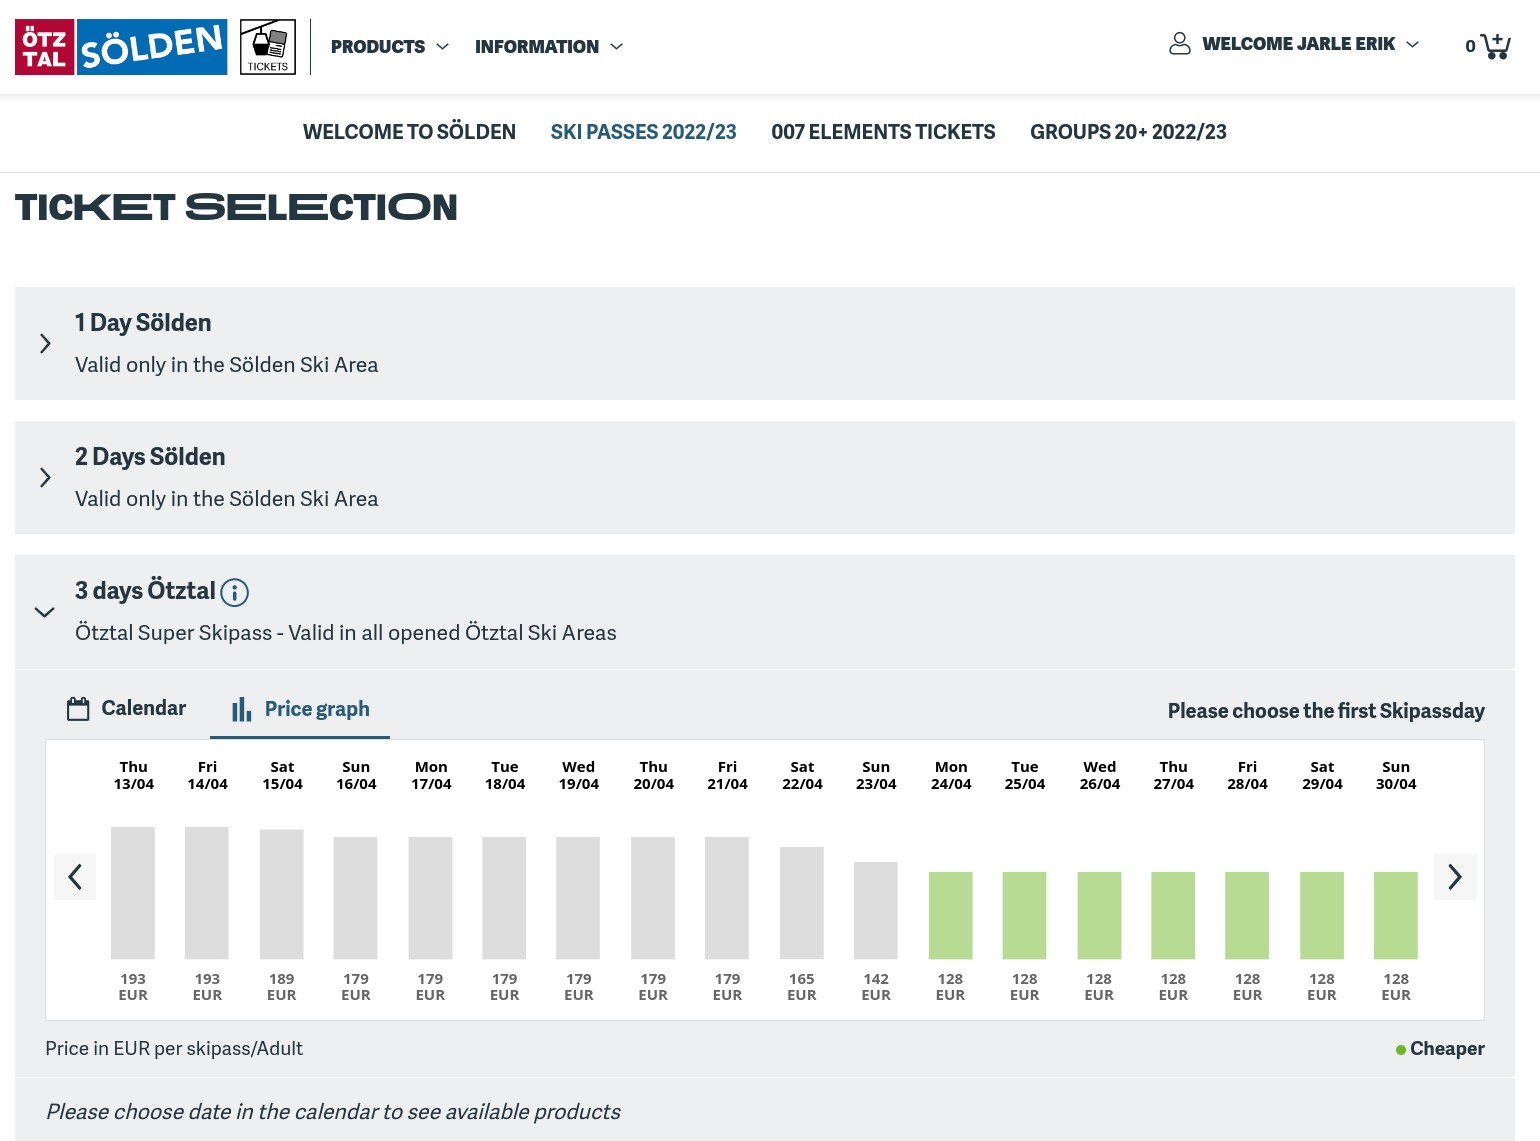Click the price graph bar icon
Viewport: 1540px width, 1141px height.
point(241,709)
